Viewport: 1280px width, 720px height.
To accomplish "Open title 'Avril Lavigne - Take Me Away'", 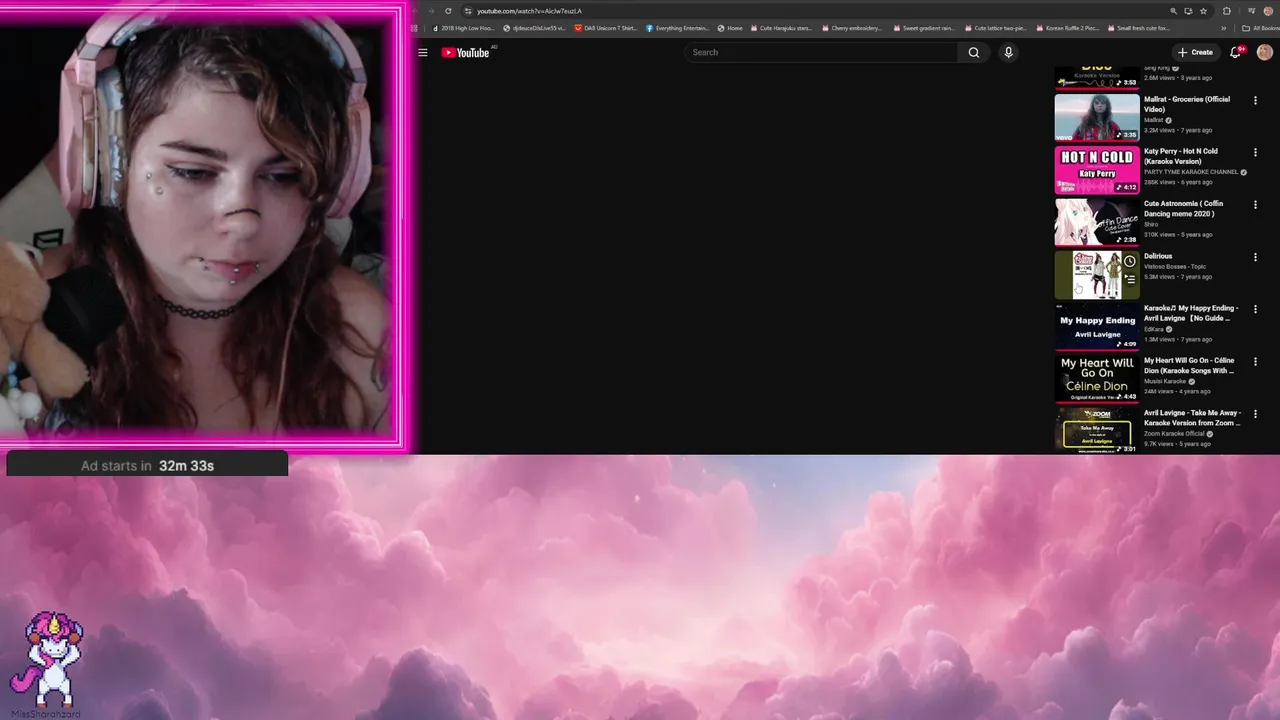I will (1192, 417).
